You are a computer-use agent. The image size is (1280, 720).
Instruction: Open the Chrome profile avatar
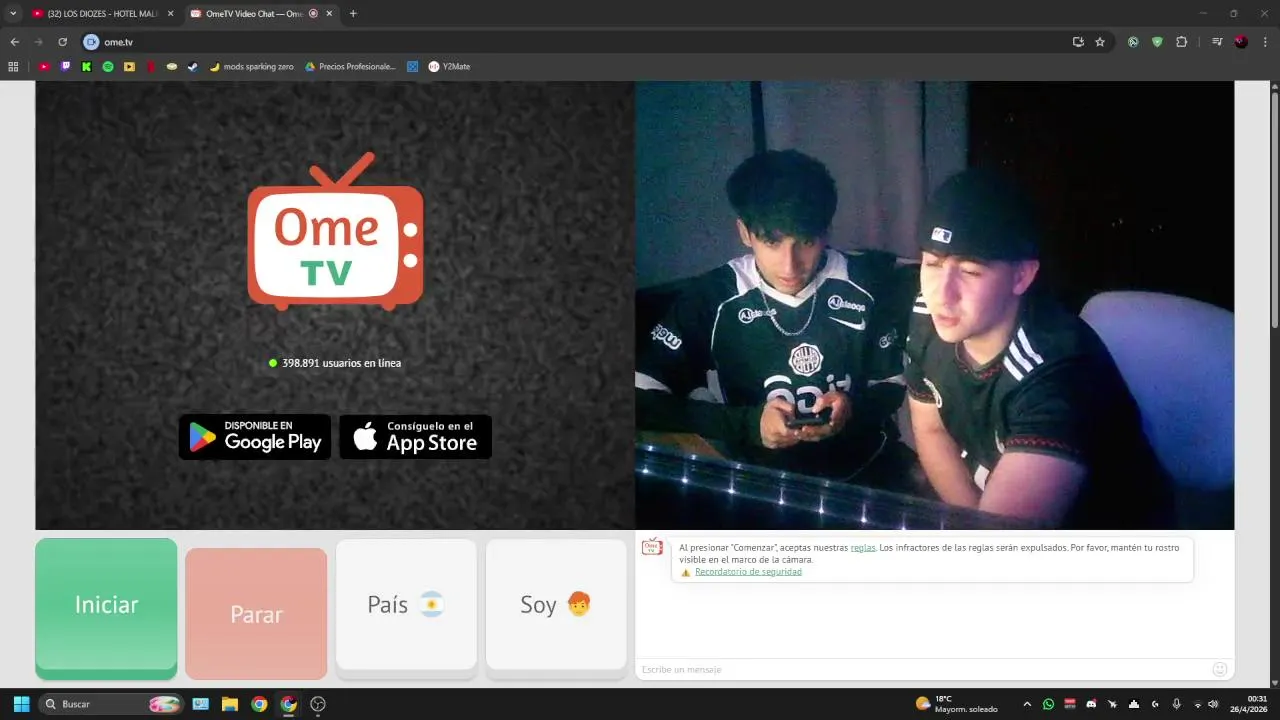1241,42
